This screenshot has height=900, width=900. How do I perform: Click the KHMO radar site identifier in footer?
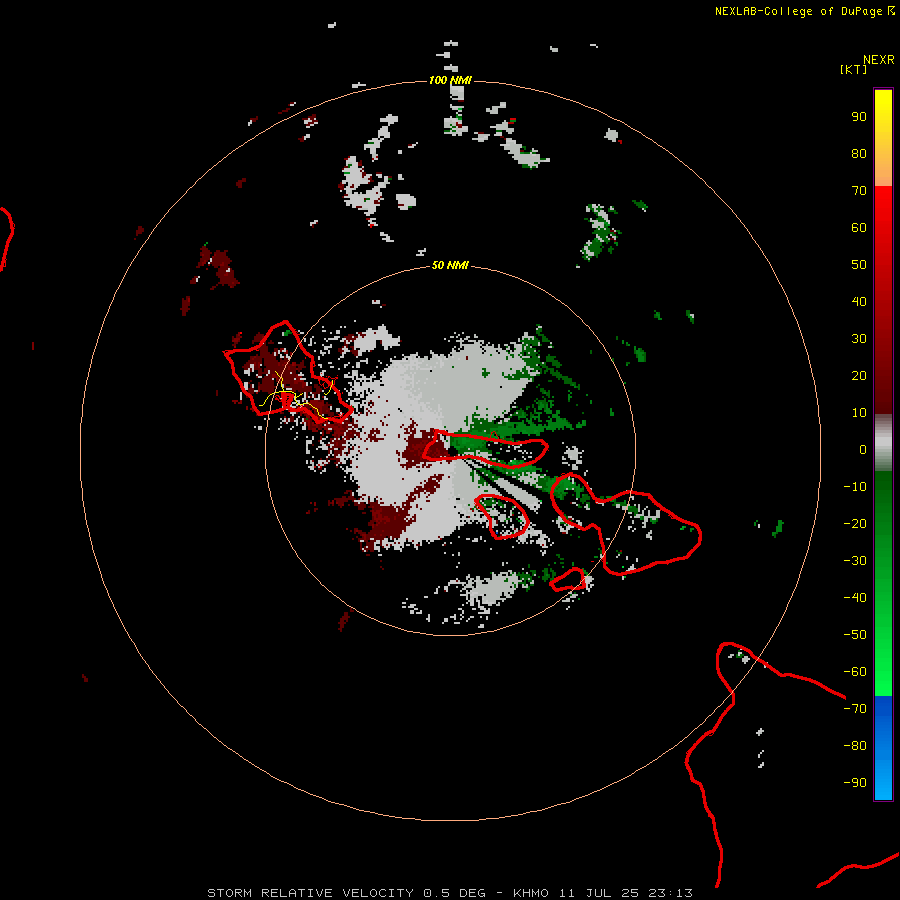point(531,893)
